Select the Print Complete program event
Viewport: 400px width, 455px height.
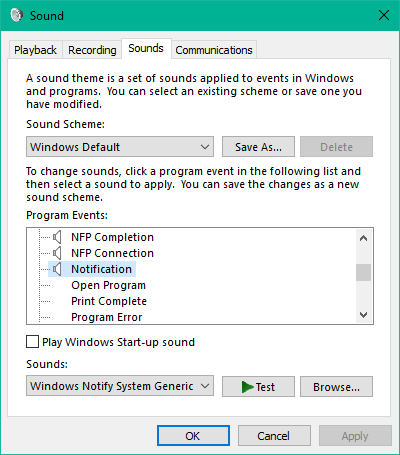(x=109, y=301)
